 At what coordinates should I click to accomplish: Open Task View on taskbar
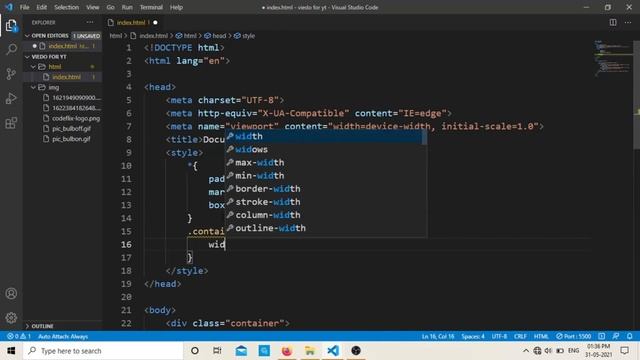pos(217,351)
